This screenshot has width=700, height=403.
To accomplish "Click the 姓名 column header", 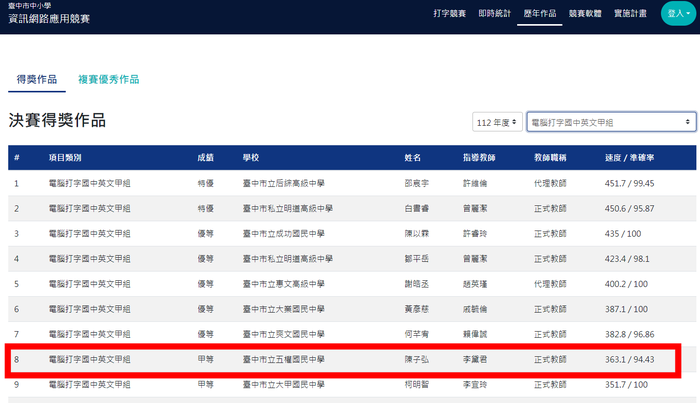I will 412,158.
